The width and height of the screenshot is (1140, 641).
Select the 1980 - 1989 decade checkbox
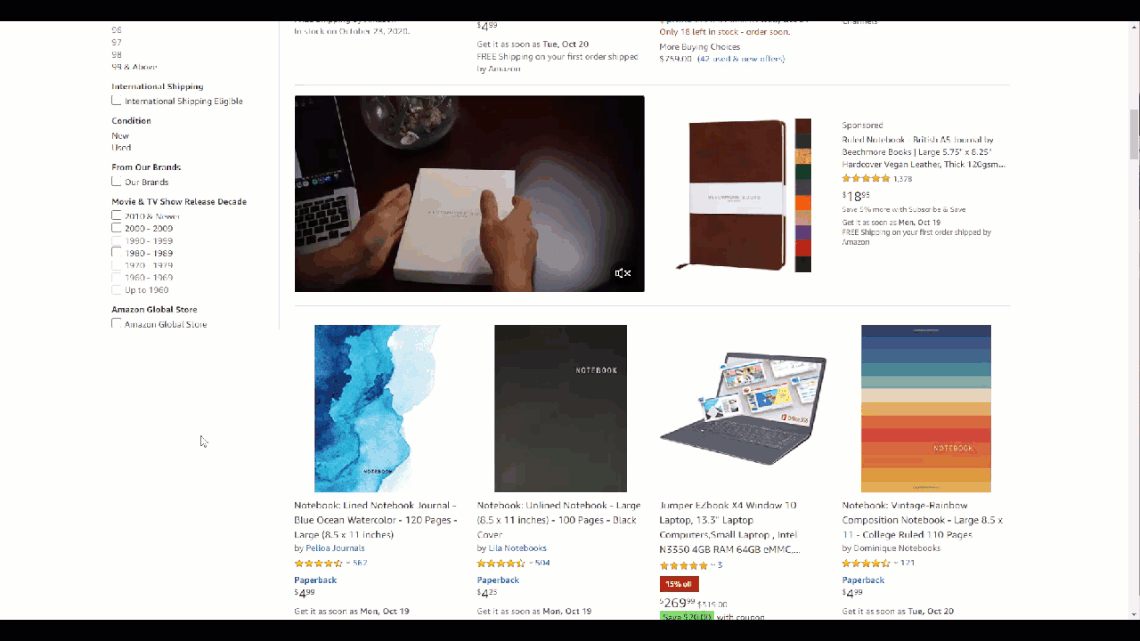tap(116, 252)
